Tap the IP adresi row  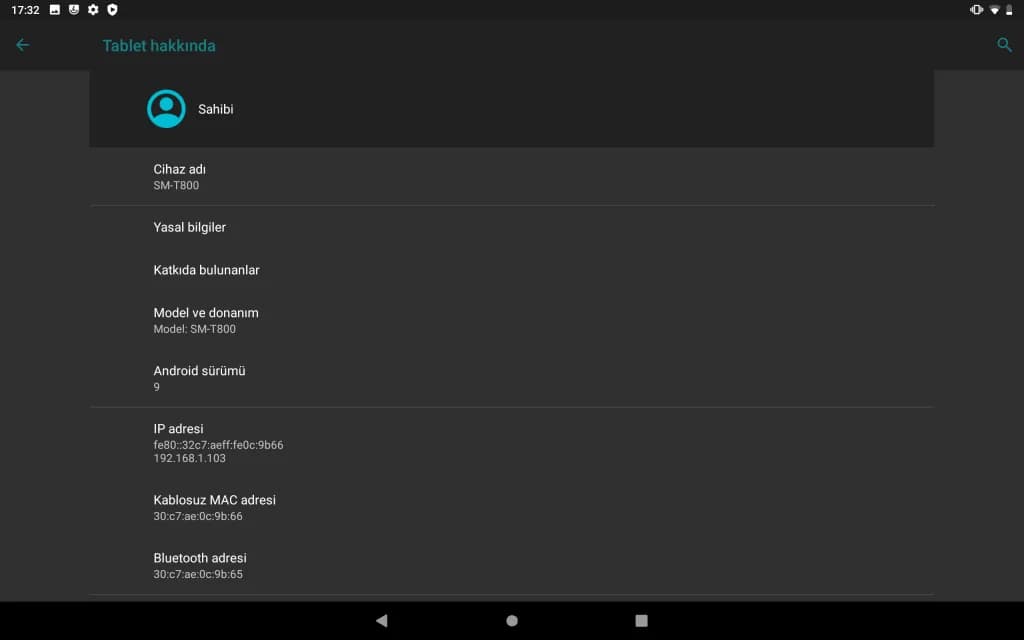(512, 443)
